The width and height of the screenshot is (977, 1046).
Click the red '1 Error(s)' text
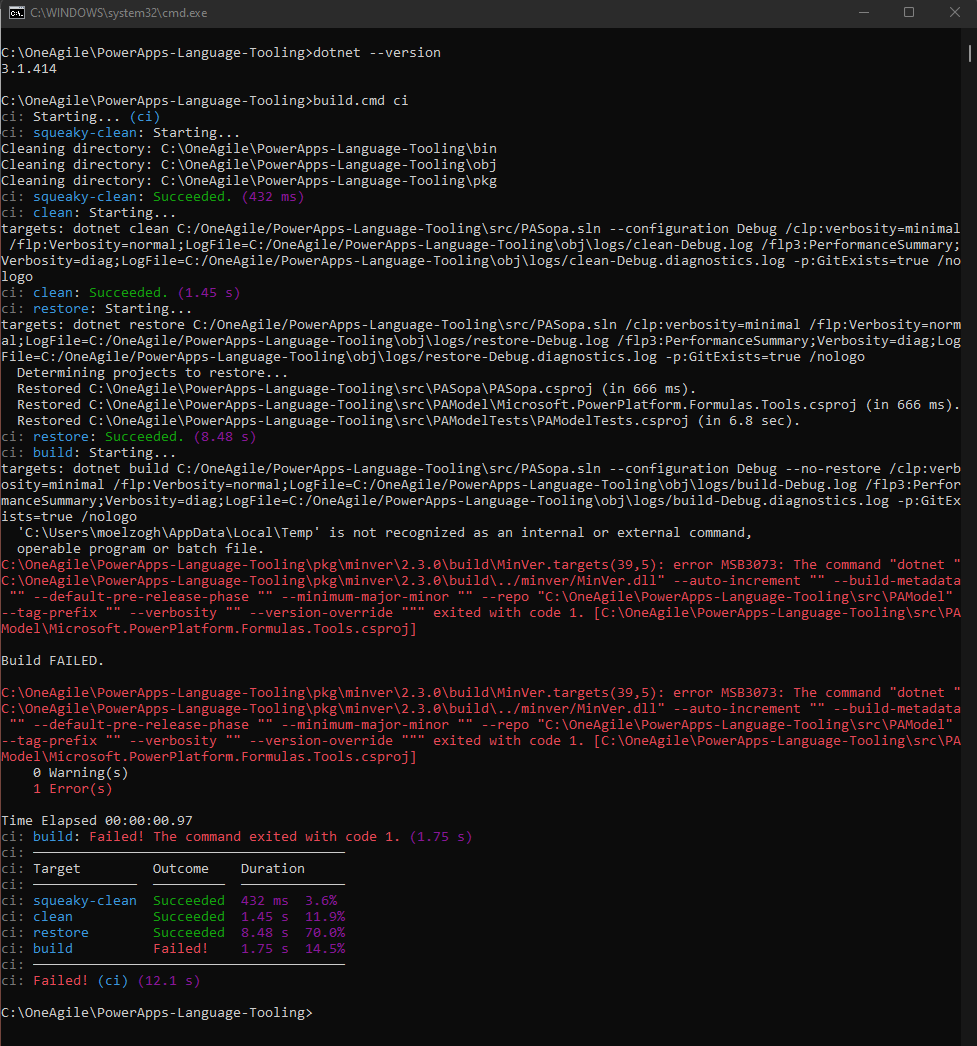72,789
